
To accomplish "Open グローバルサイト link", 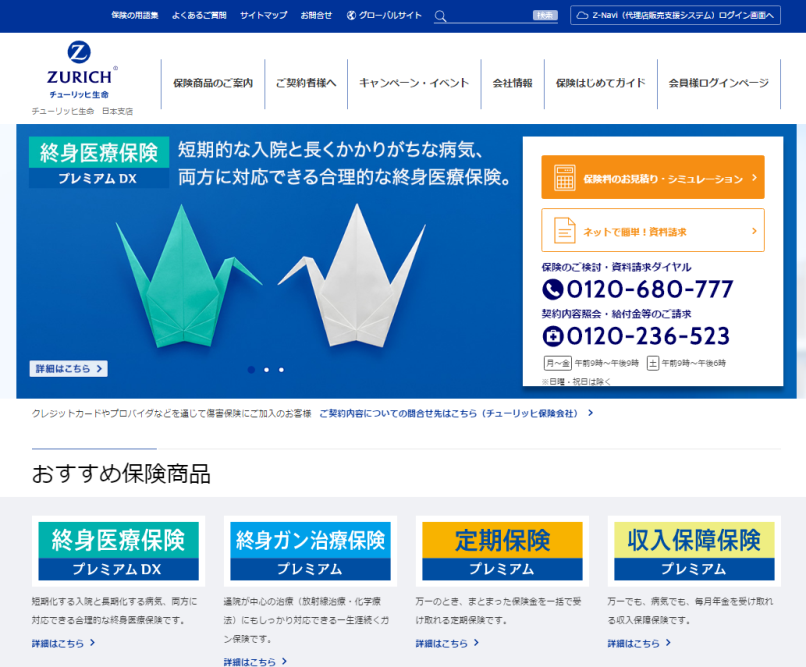I will [x=384, y=15].
